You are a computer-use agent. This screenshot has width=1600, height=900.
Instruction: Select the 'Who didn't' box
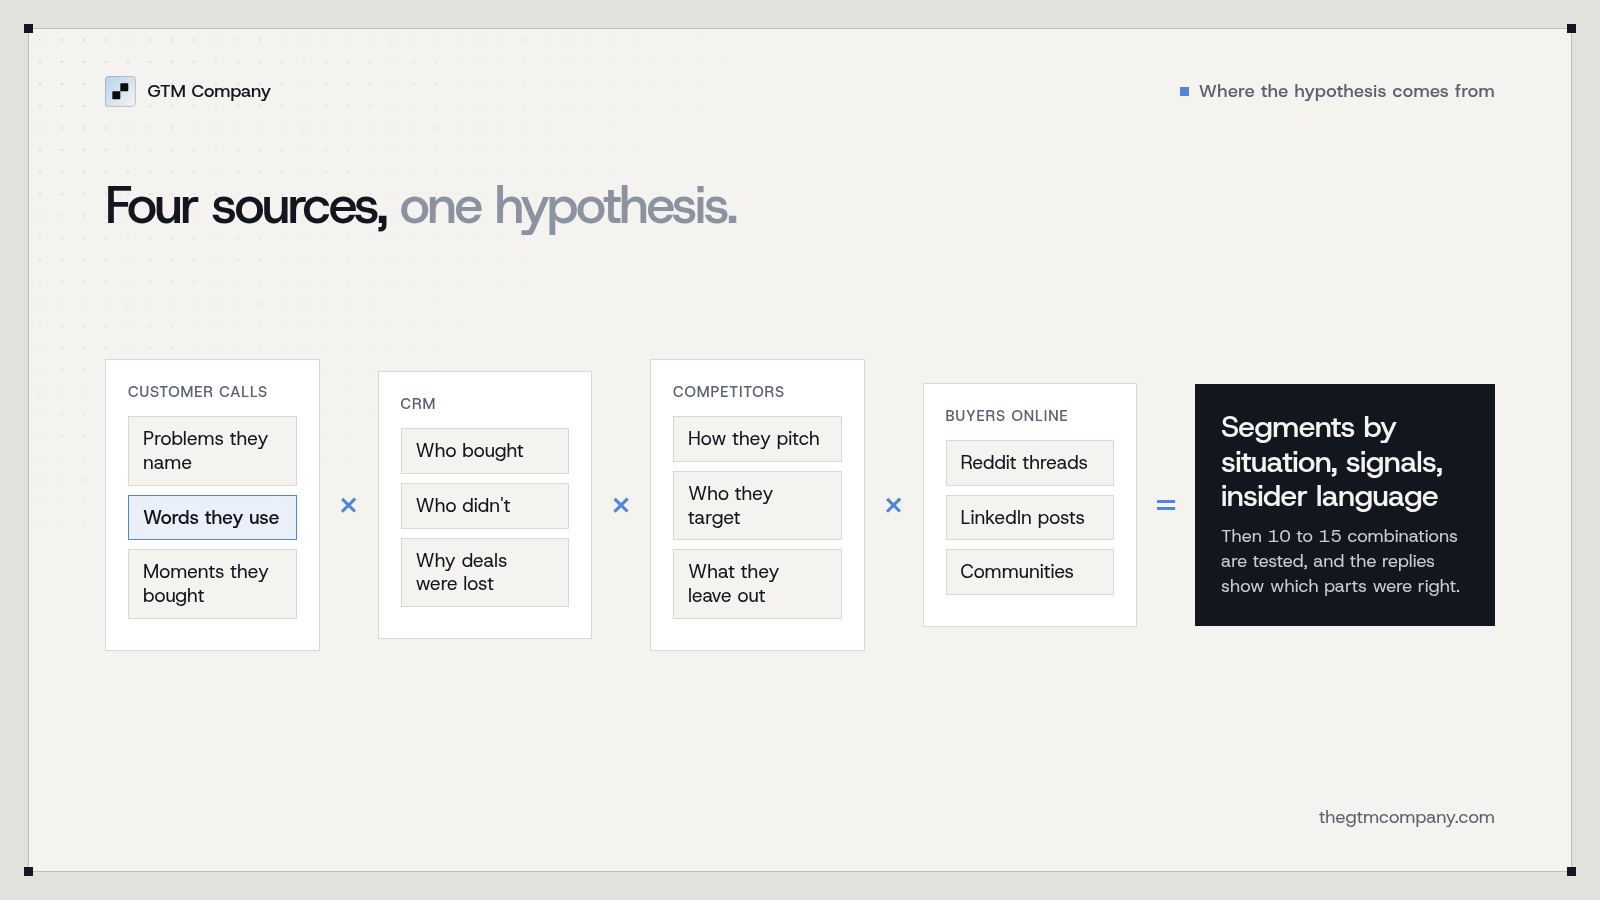485,506
